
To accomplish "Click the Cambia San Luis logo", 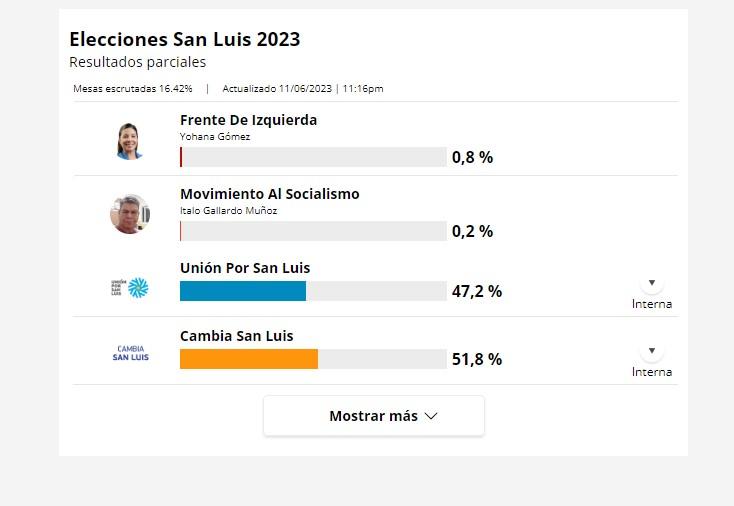I will [x=130, y=352].
